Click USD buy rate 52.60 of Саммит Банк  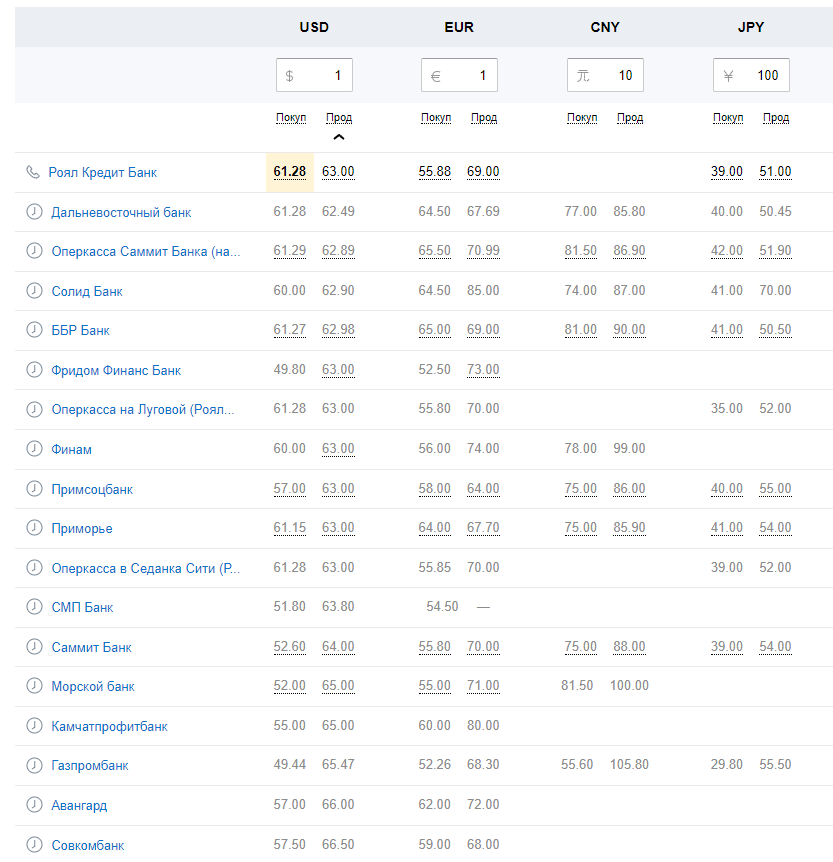click(290, 647)
